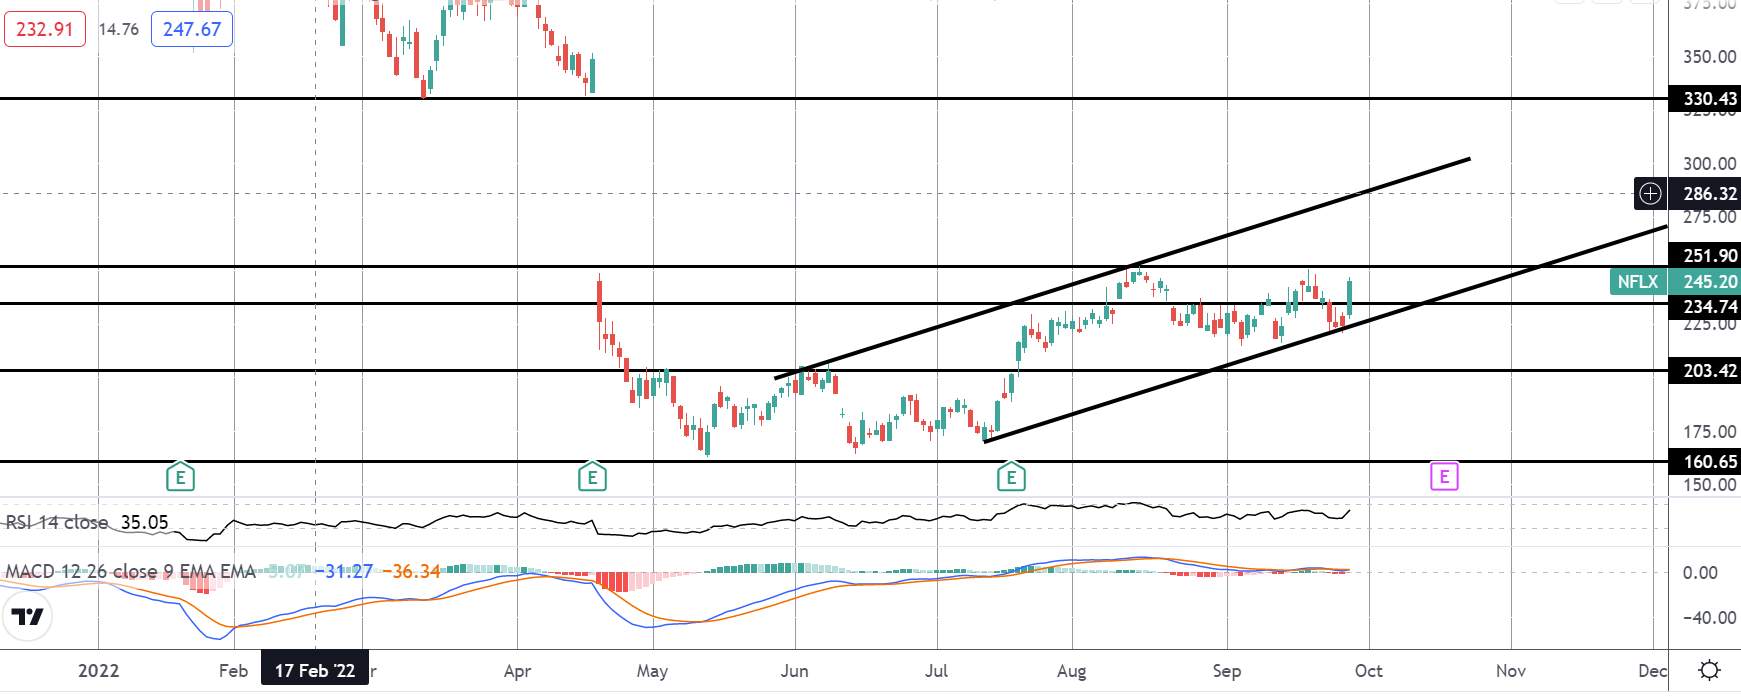
Task: Select the MACD 12 26 close indicator label
Action: coord(130,571)
